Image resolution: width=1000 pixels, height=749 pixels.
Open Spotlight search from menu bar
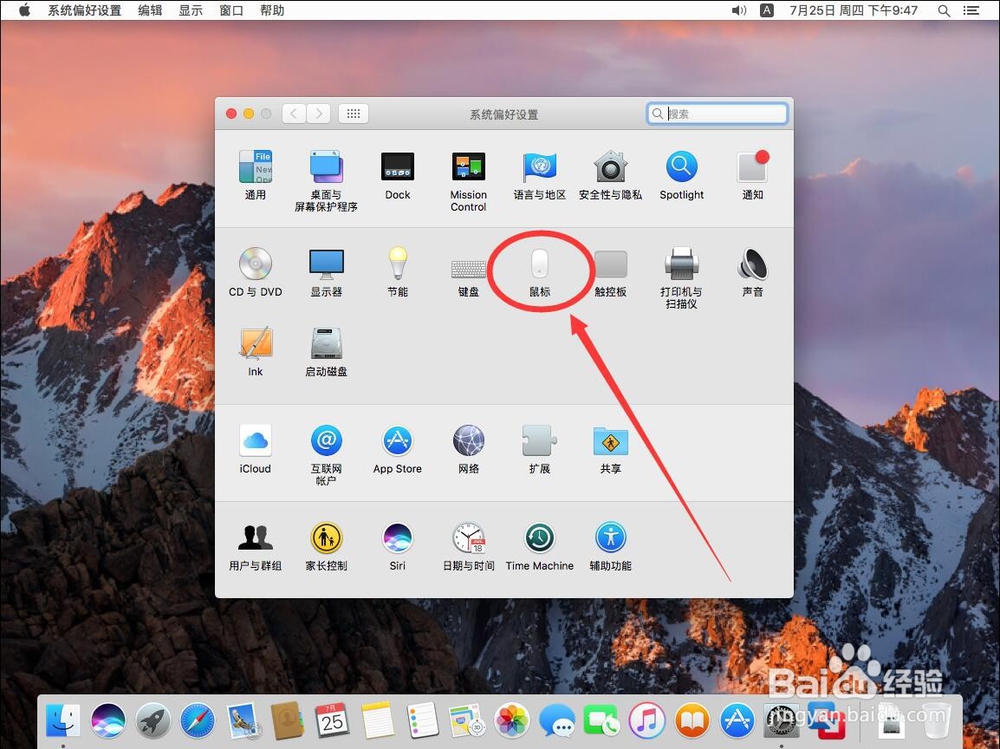coord(944,10)
